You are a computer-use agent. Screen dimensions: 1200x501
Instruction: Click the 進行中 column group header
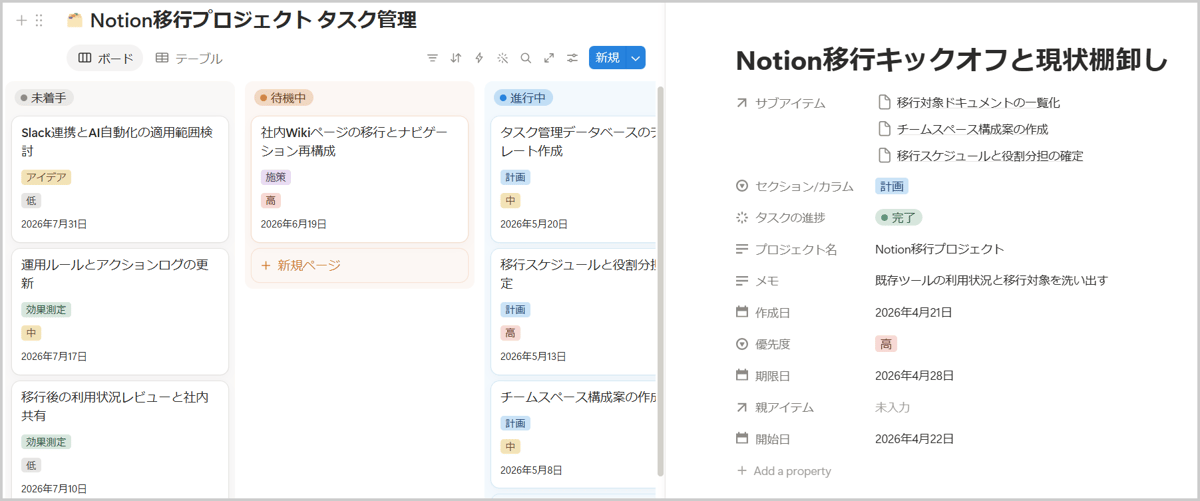coord(524,98)
